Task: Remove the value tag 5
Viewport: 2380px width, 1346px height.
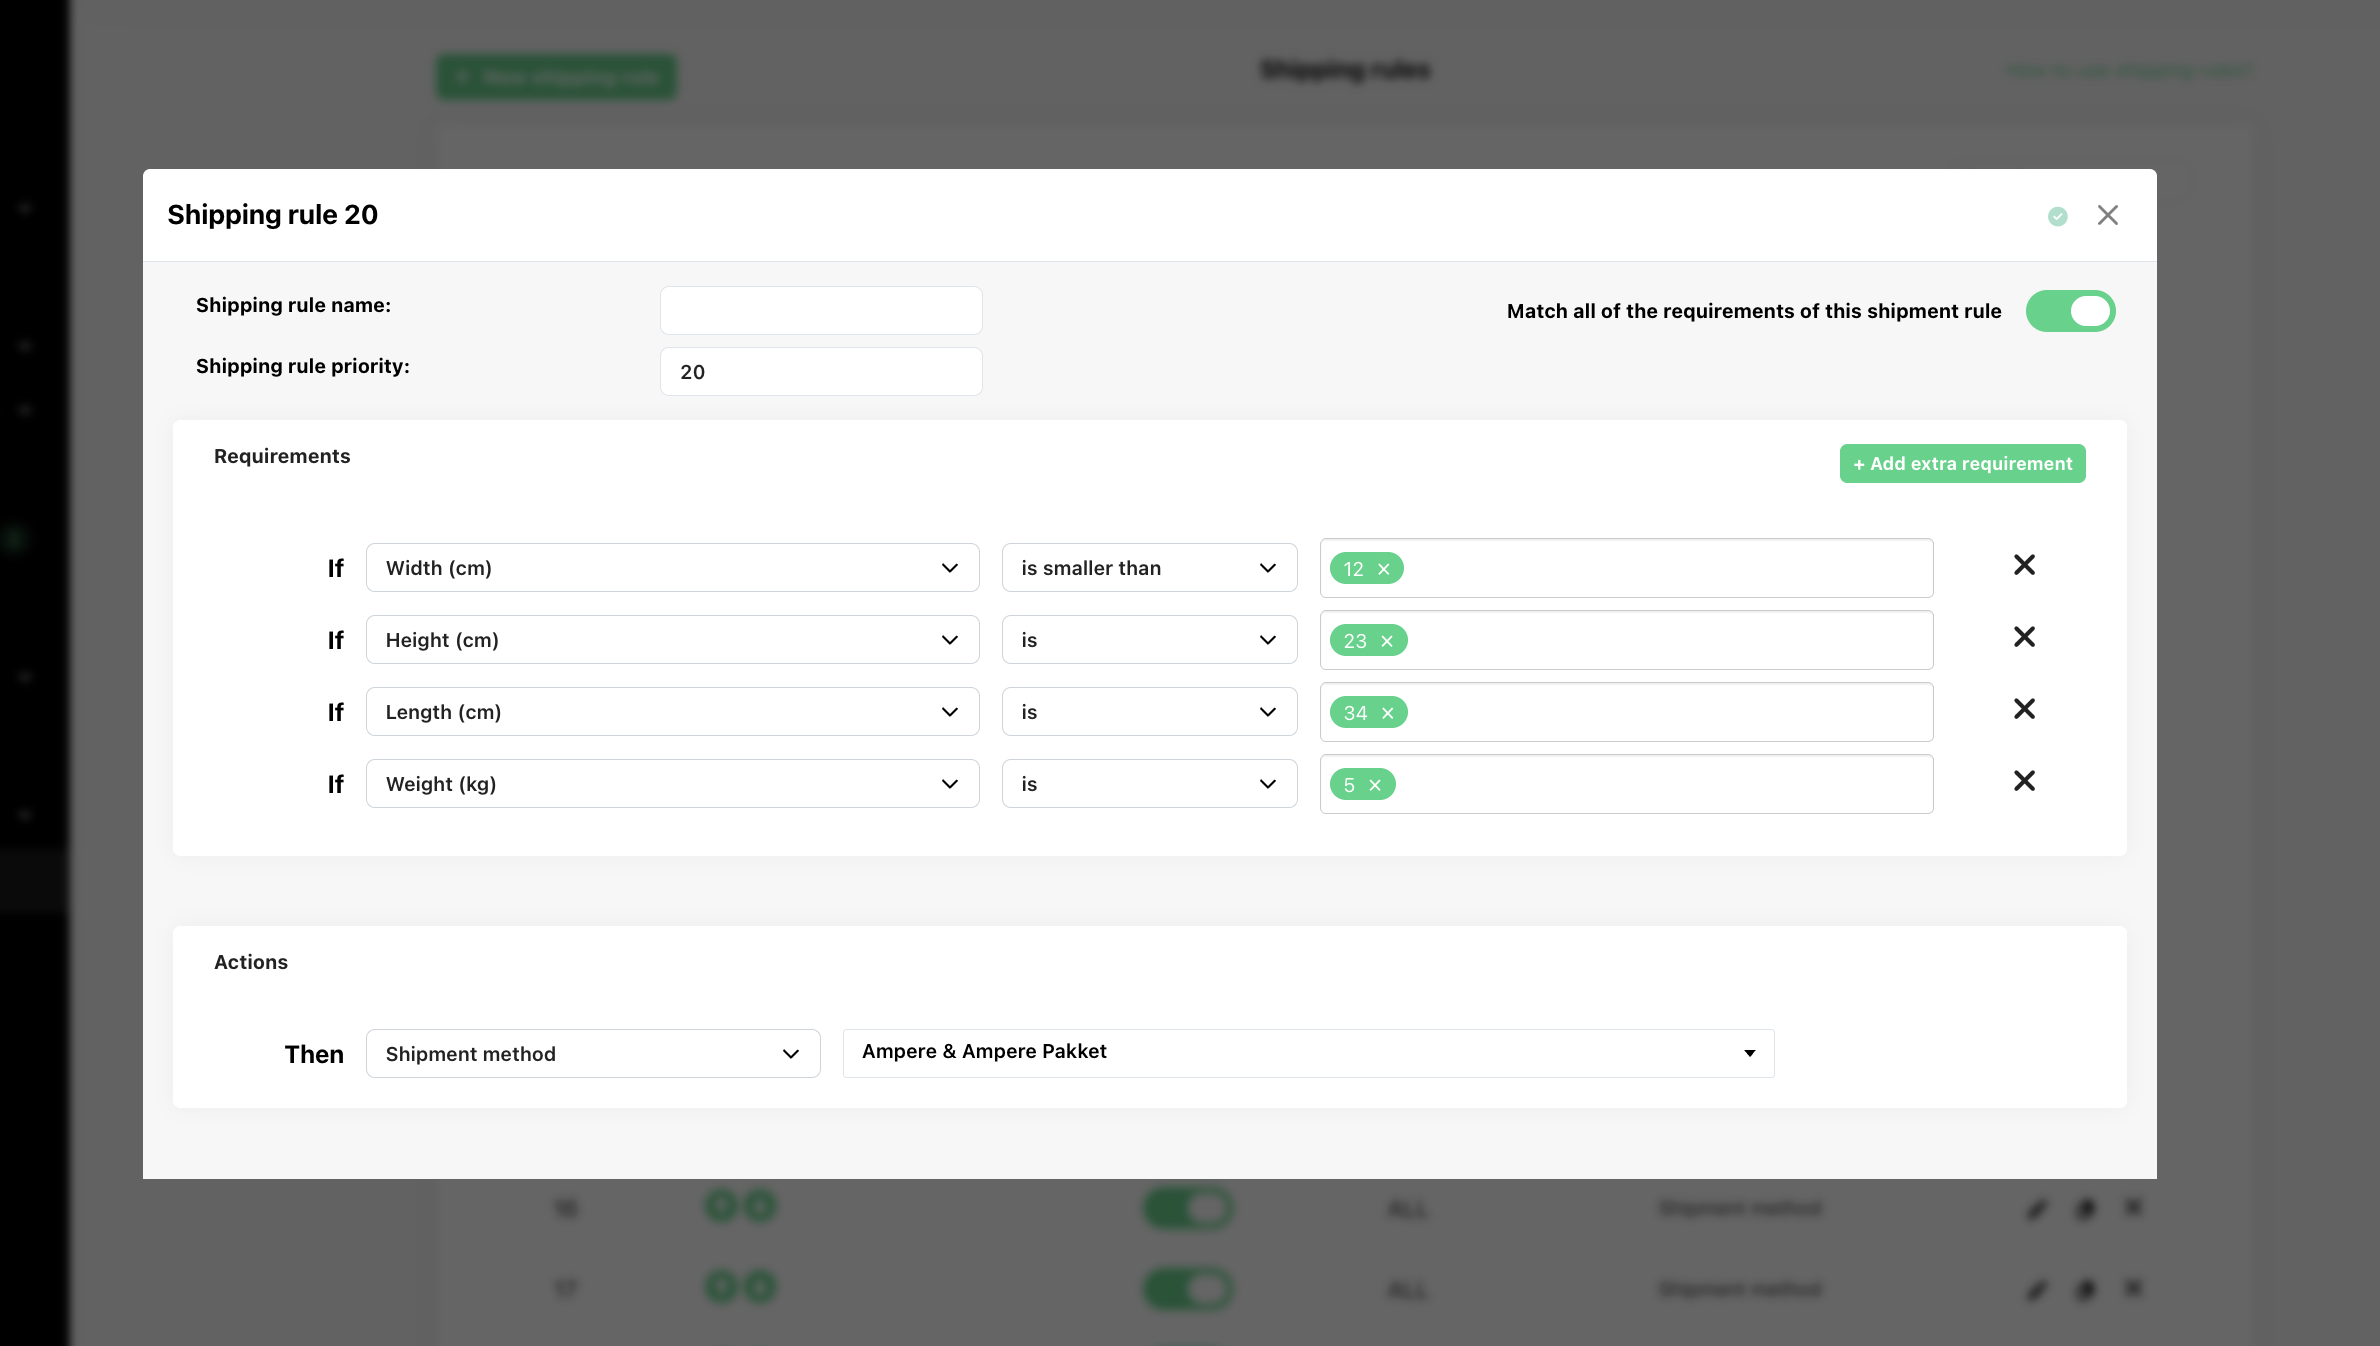Action: click(x=1375, y=785)
